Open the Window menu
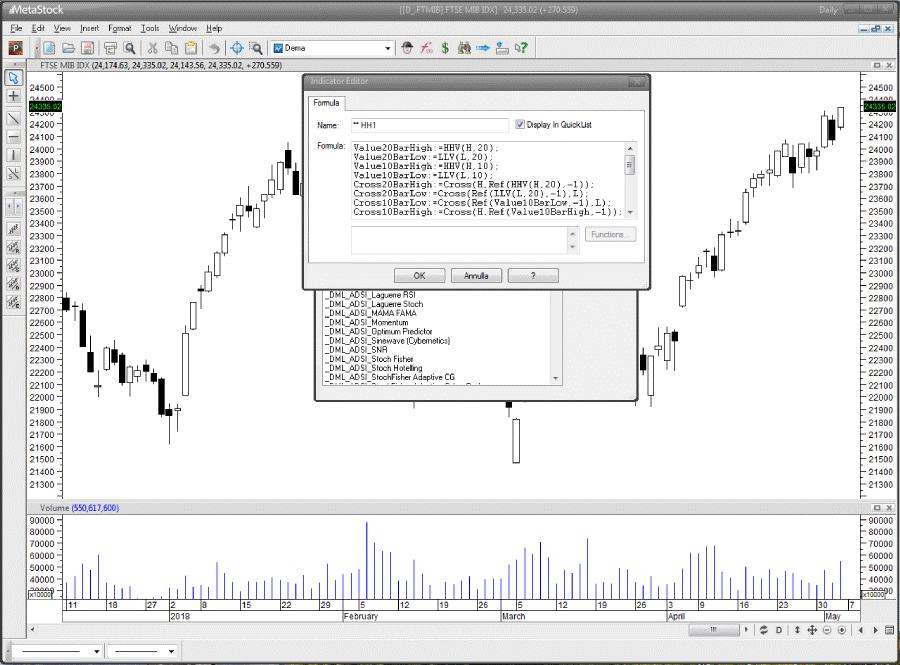This screenshot has width=900, height=665. [183, 28]
